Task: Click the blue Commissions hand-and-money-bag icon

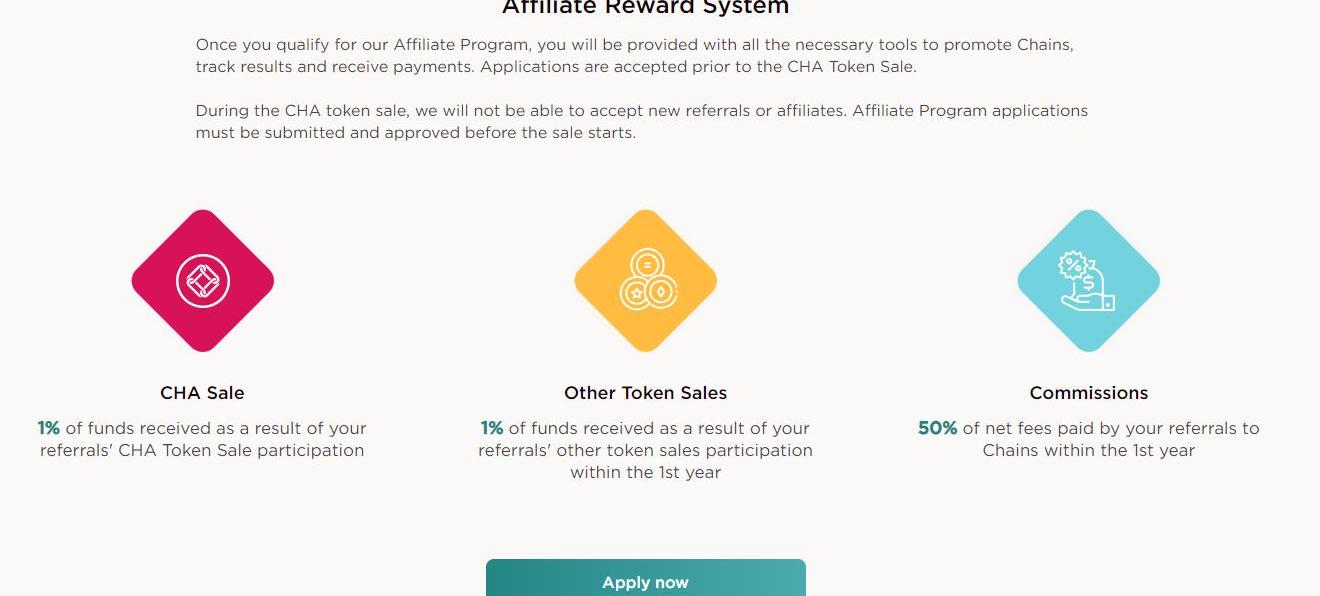Action: point(1088,281)
